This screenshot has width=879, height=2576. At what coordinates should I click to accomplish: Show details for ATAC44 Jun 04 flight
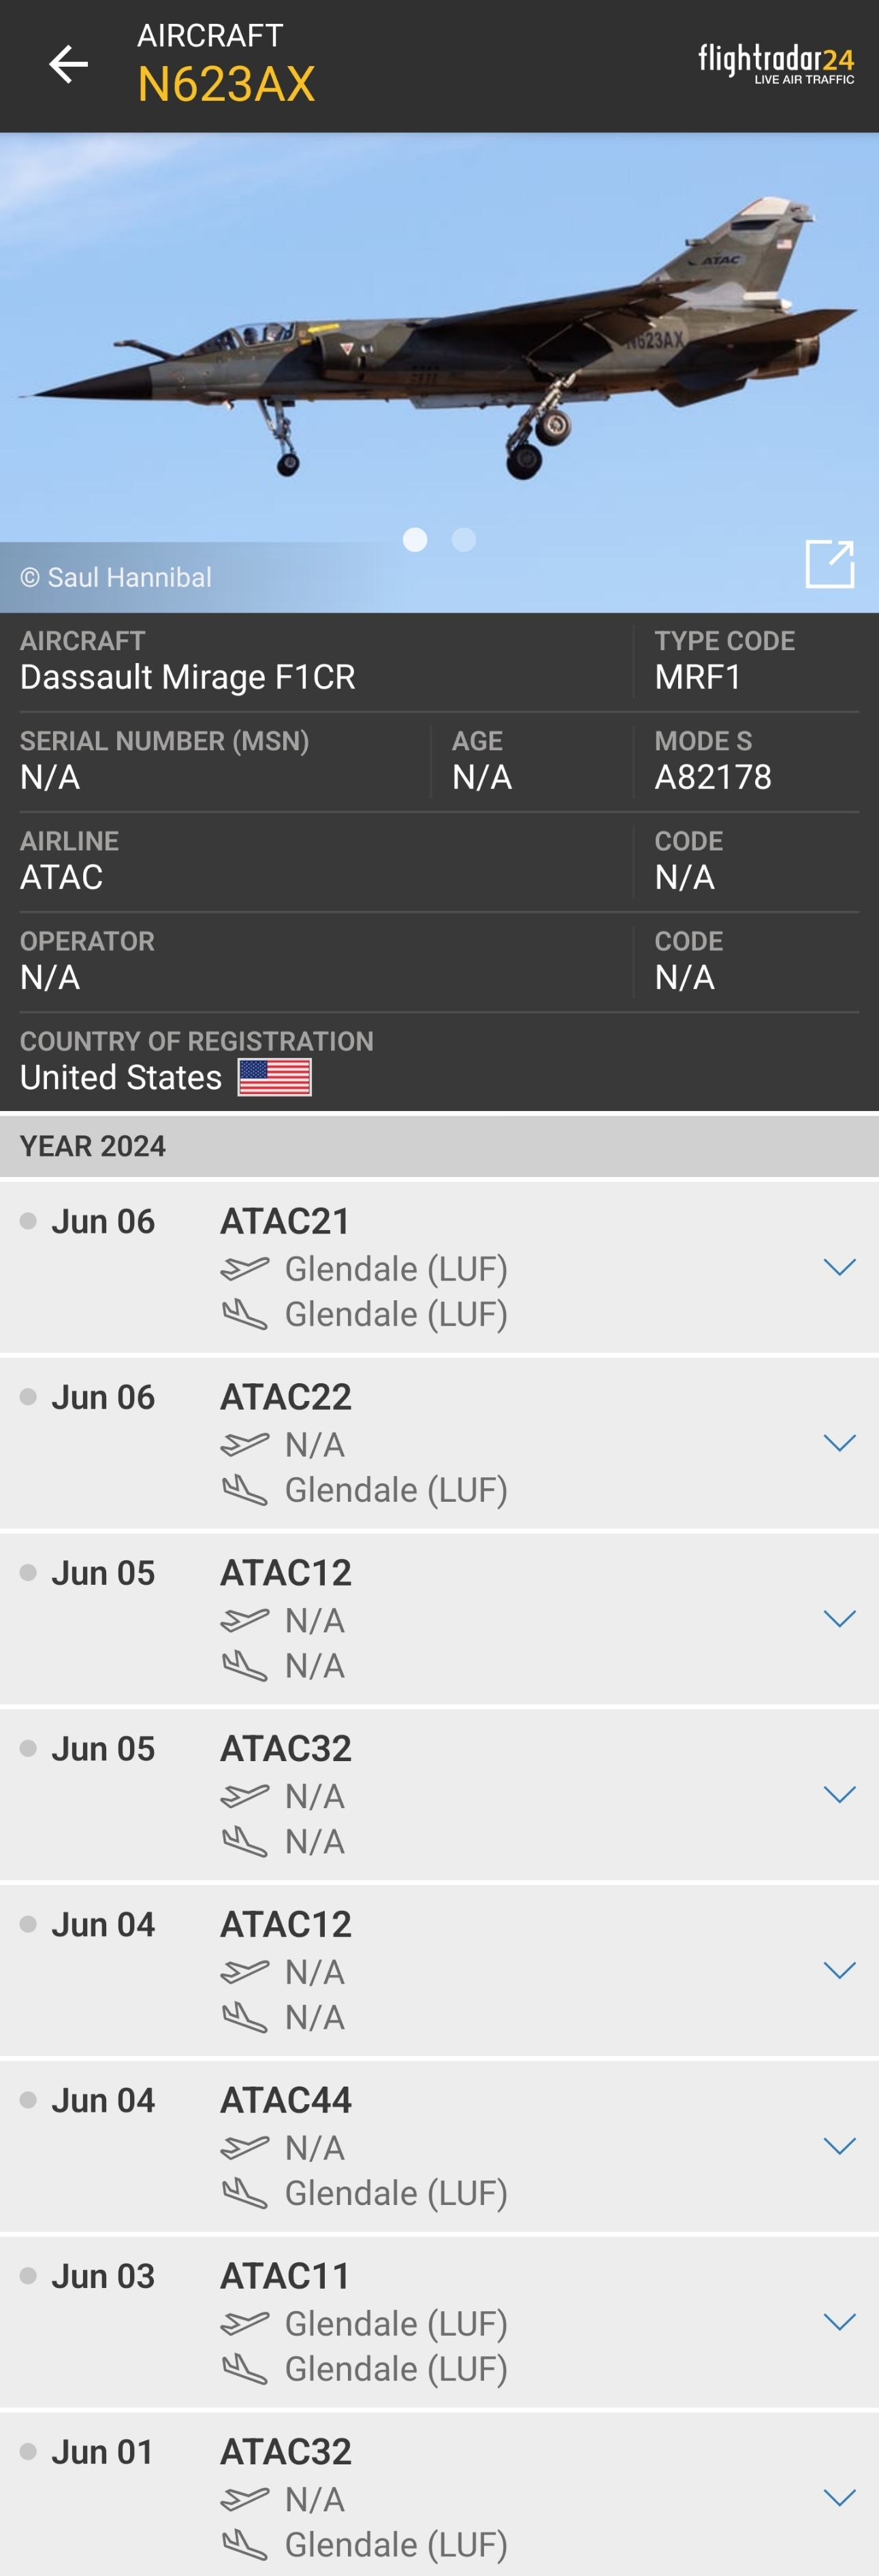click(839, 2146)
